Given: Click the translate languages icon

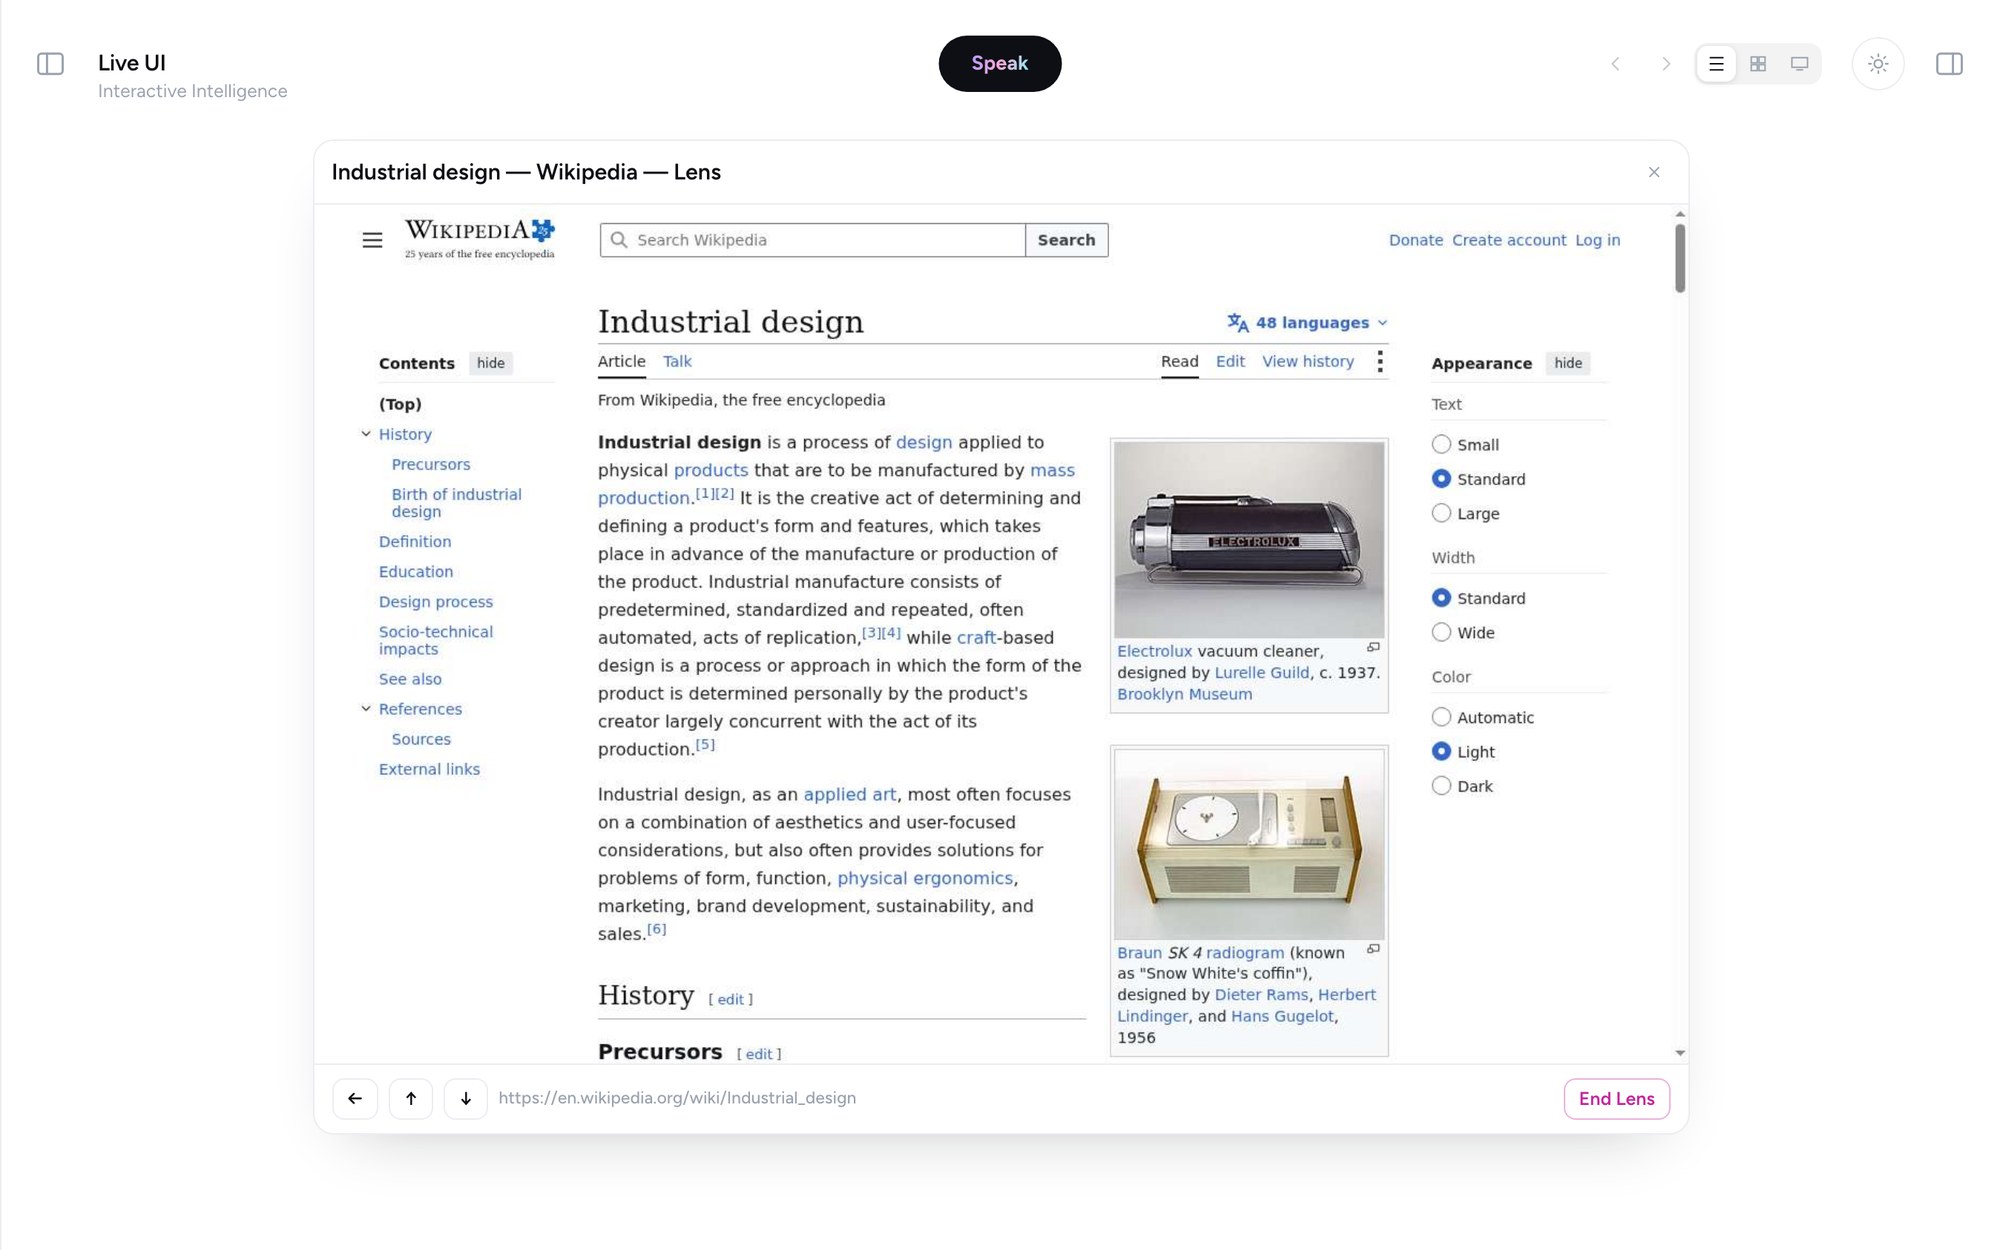Looking at the screenshot, I should pos(1238,323).
